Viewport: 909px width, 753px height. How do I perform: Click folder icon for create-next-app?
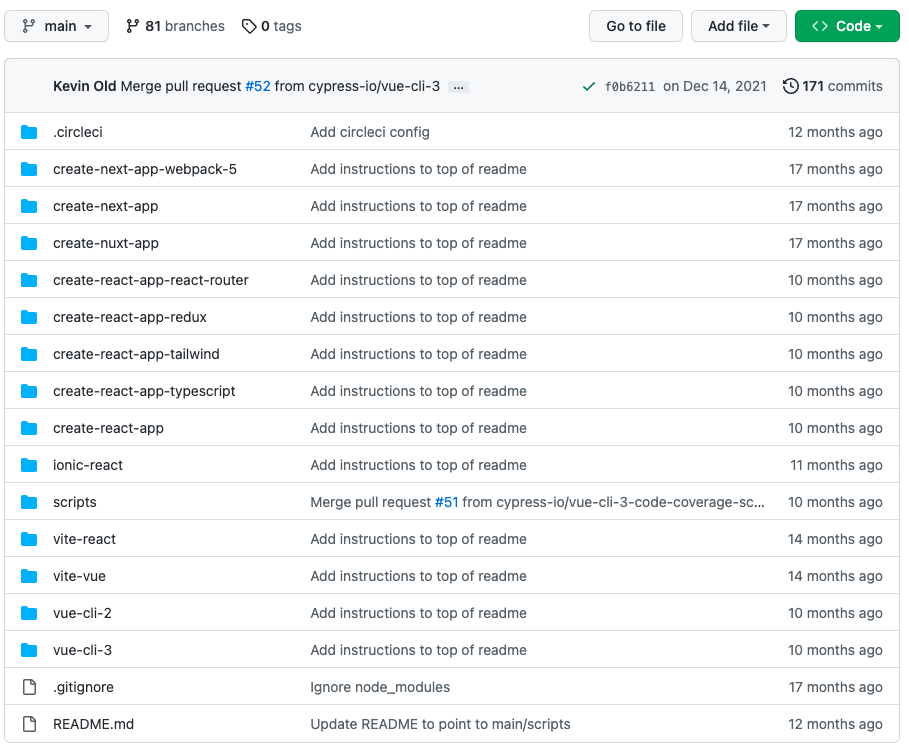[29, 206]
